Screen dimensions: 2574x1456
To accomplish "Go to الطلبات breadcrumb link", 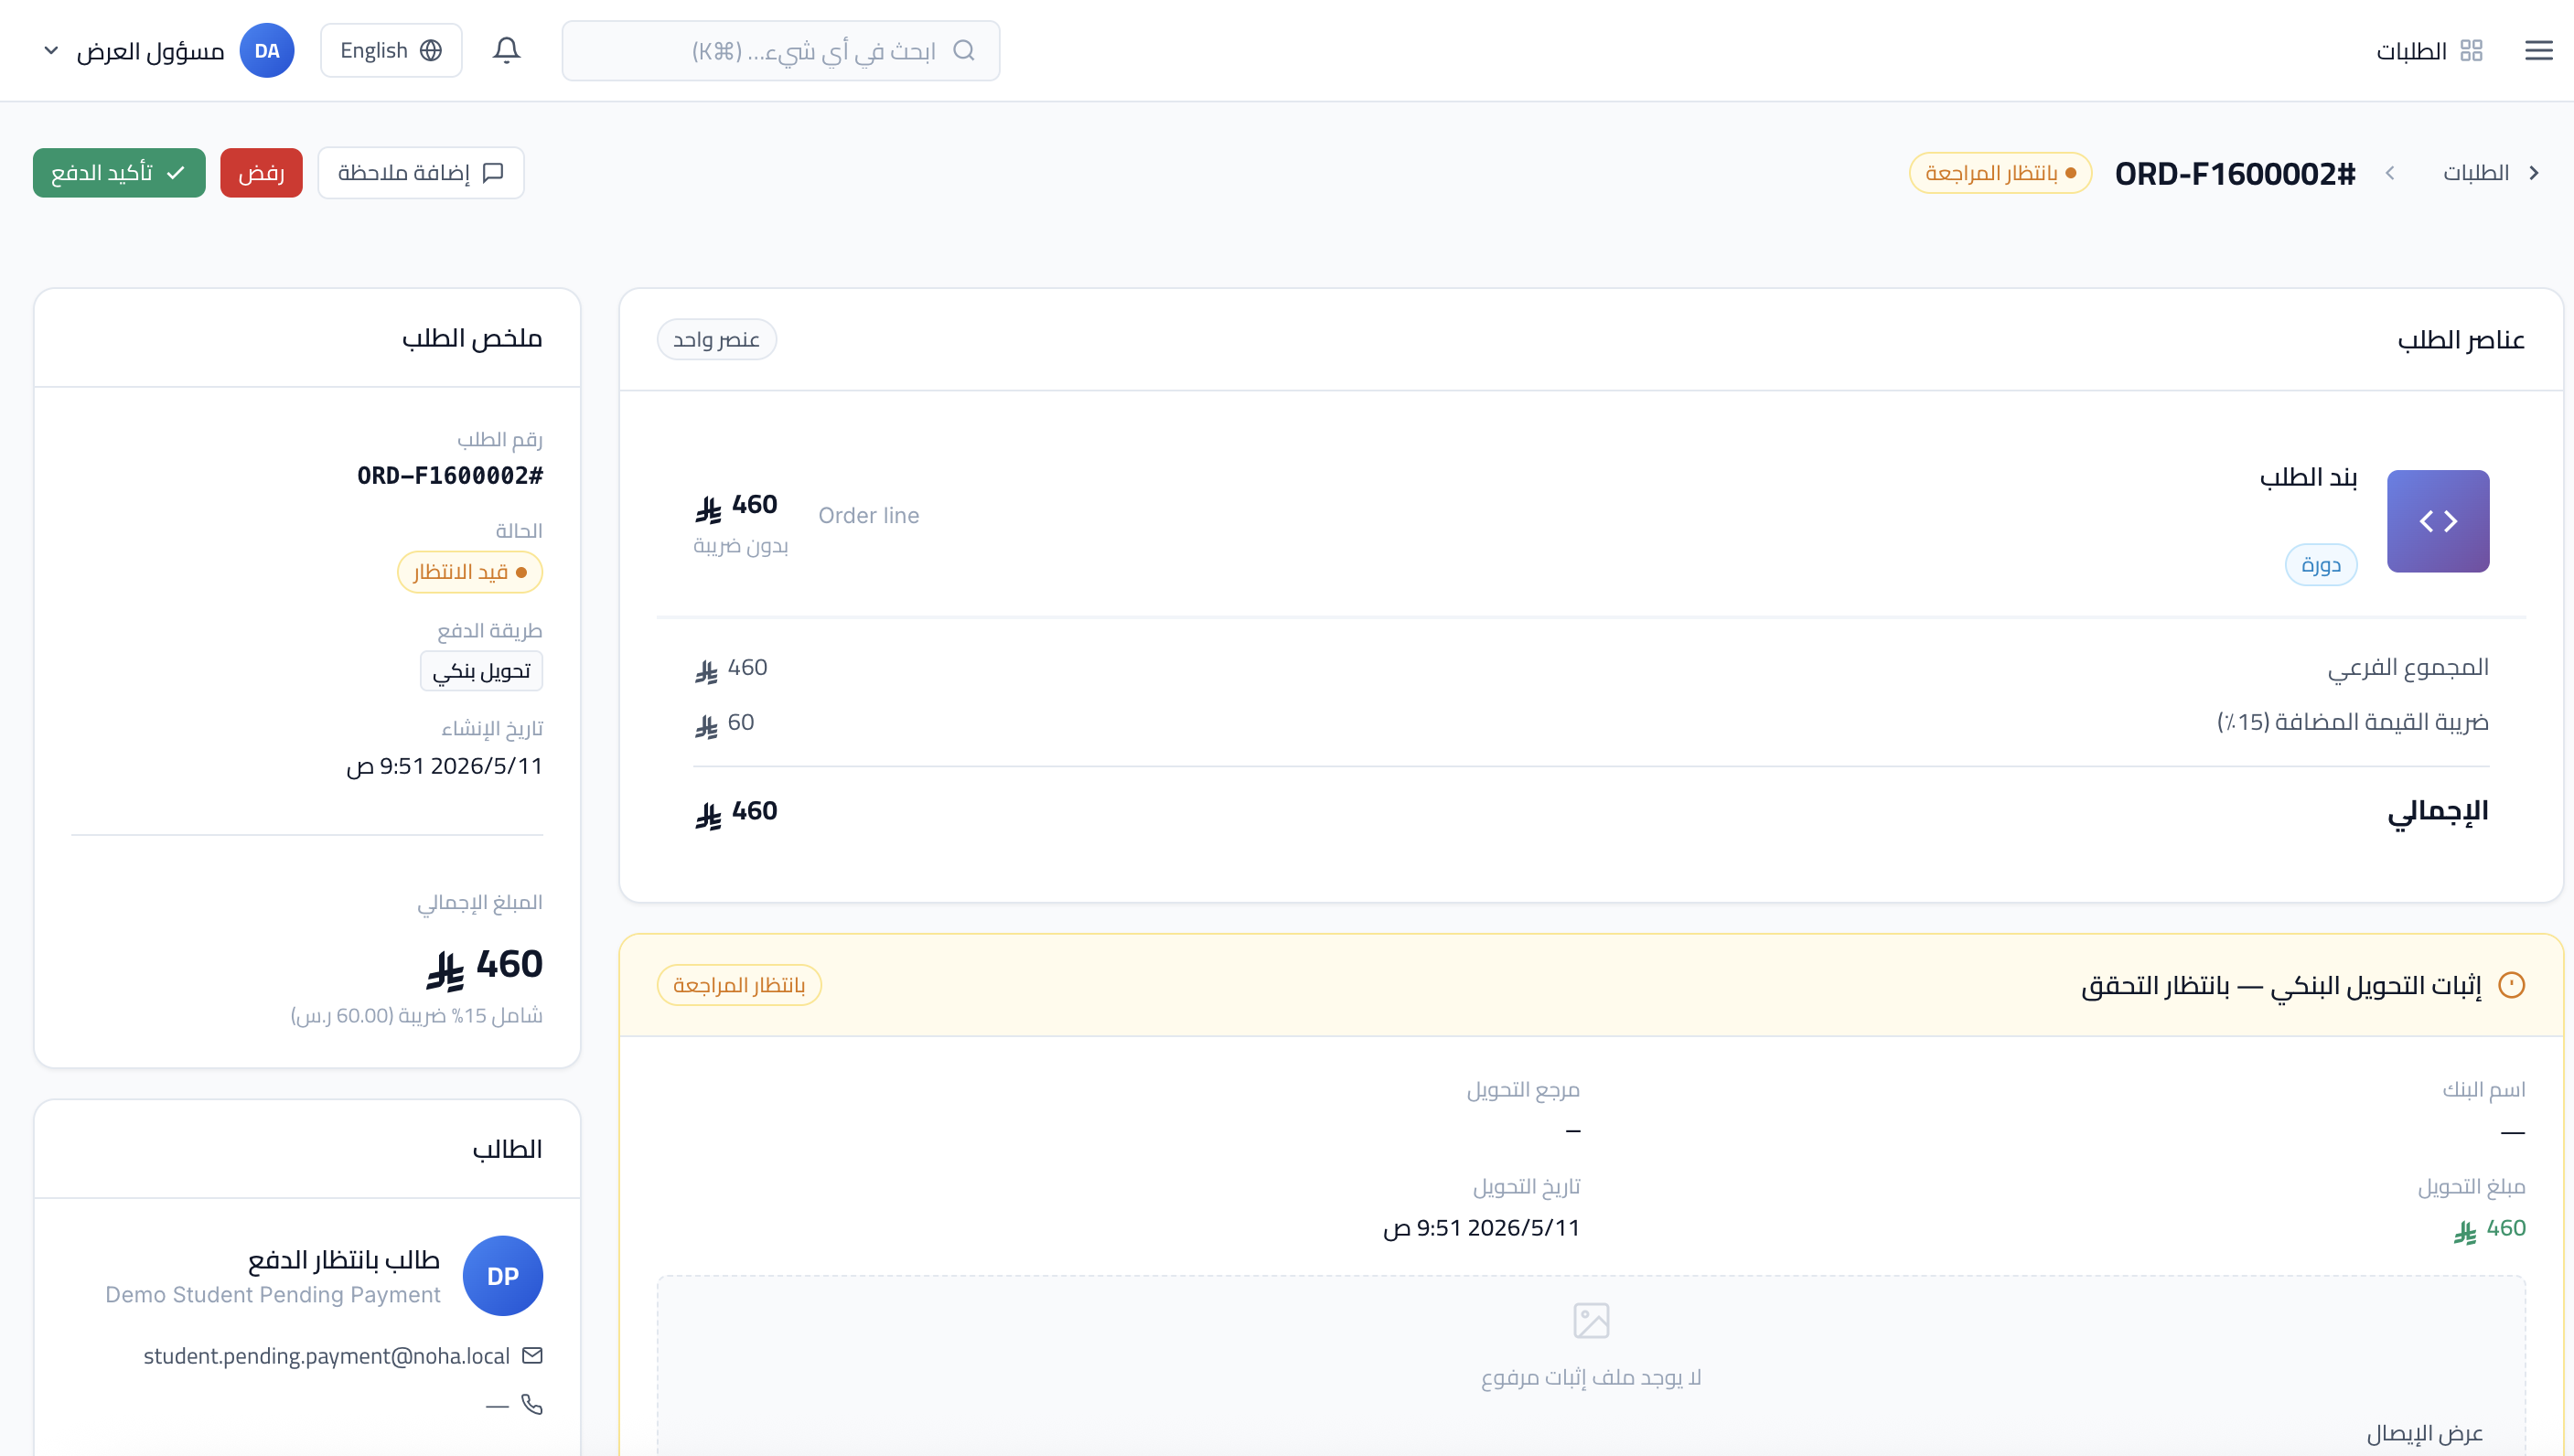I will tap(2475, 173).
